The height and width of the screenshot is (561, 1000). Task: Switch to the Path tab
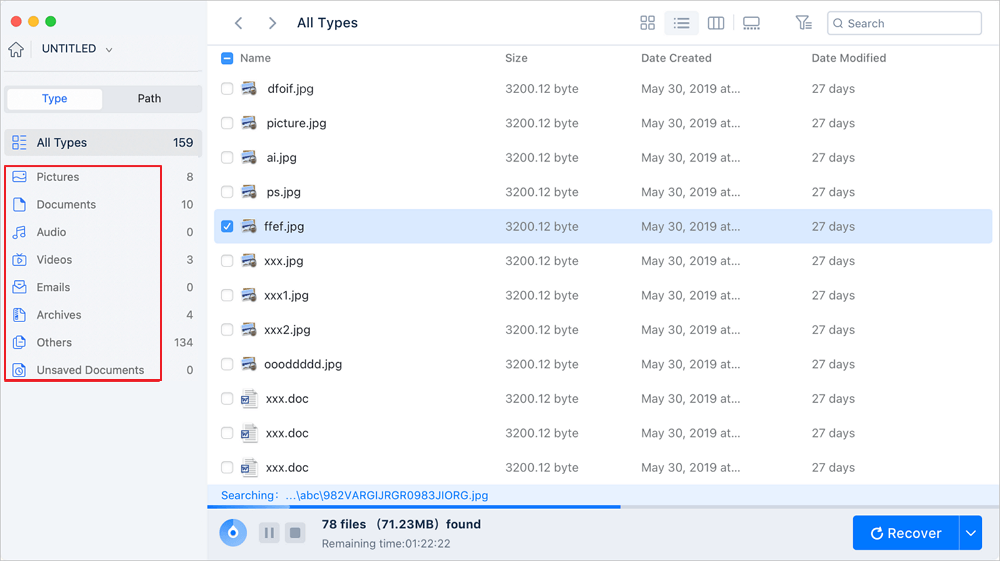(x=149, y=98)
